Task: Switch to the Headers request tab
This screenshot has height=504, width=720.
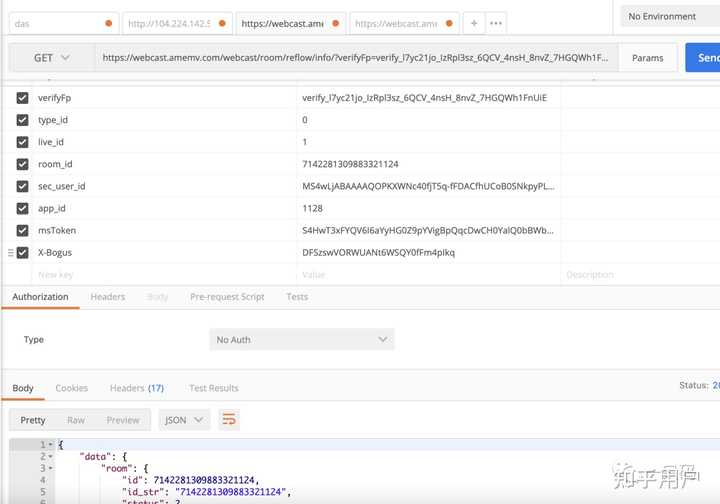Action: [108, 297]
